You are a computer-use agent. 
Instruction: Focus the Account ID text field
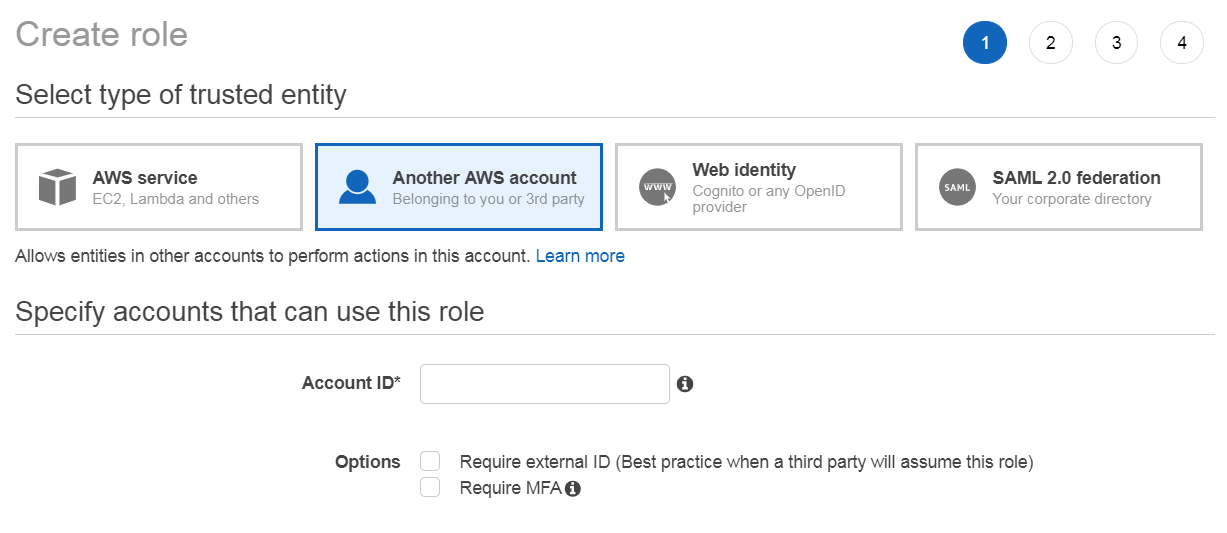pyautogui.click(x=544, y=384)
